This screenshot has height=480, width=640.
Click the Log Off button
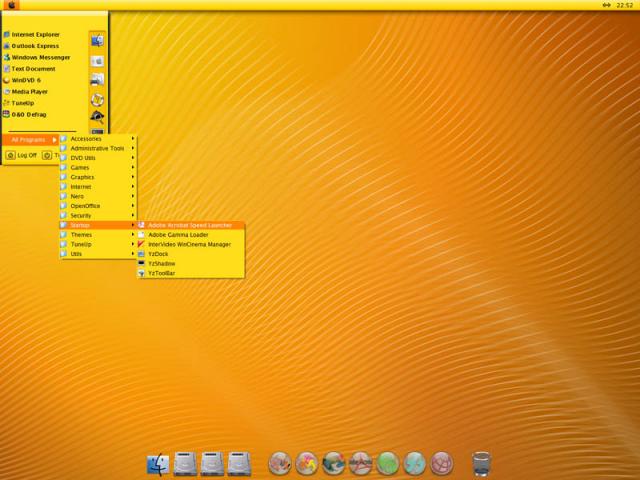coord(22,156)
